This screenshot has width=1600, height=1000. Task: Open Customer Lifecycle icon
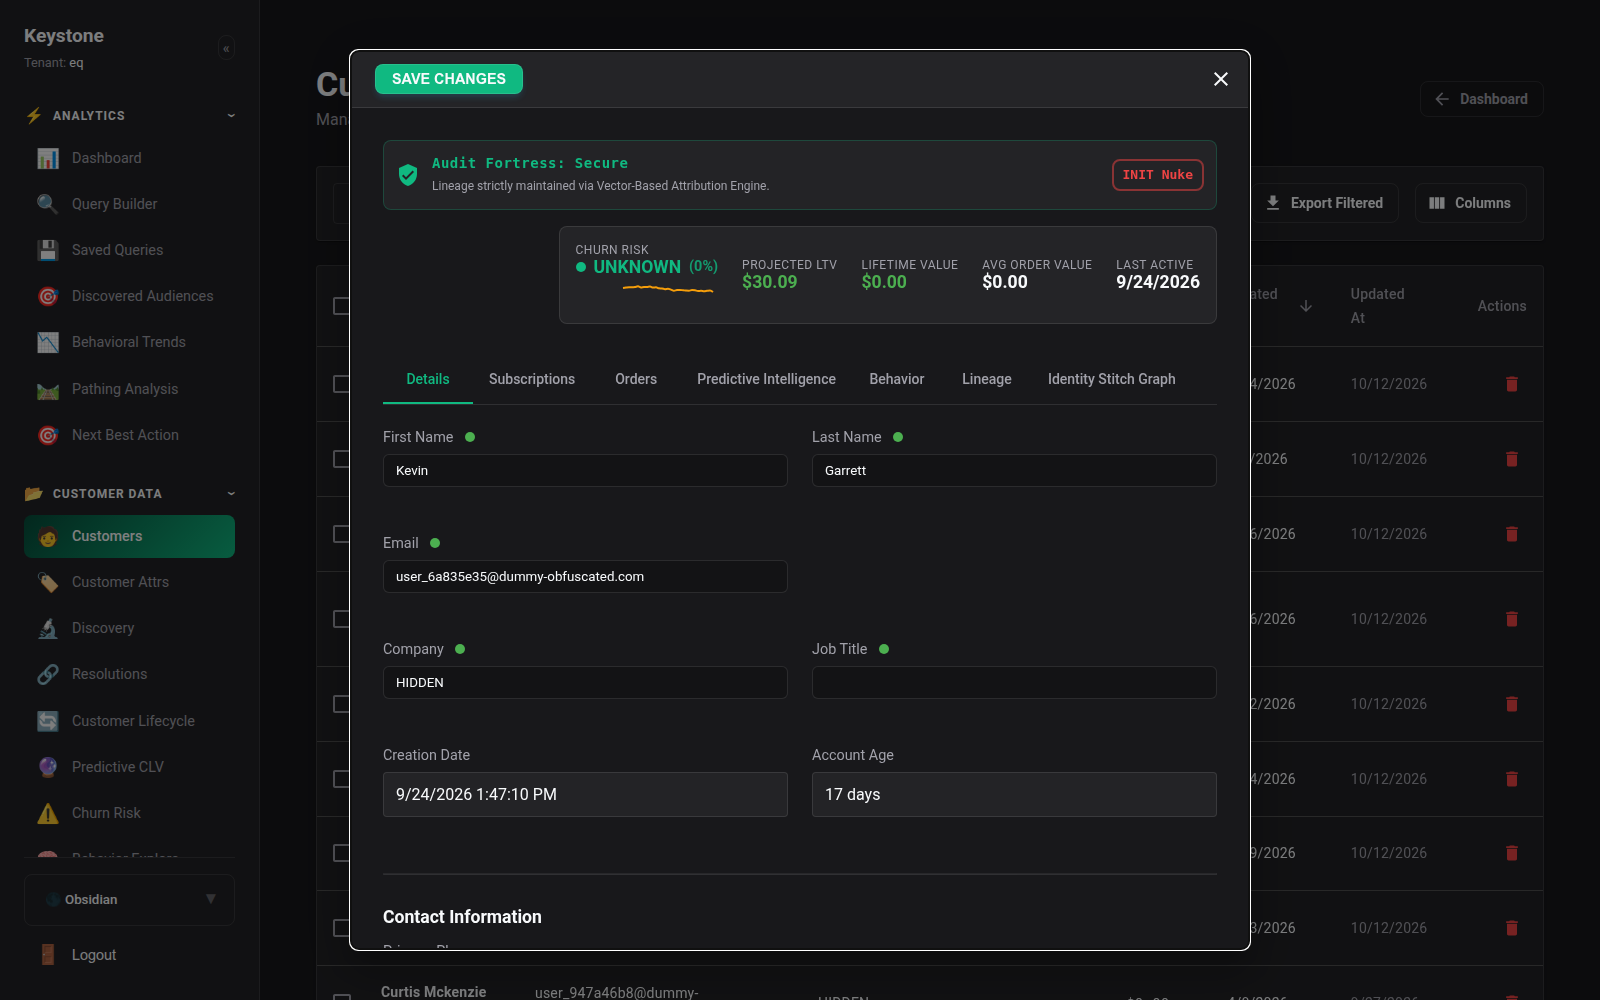pos(48,721)
